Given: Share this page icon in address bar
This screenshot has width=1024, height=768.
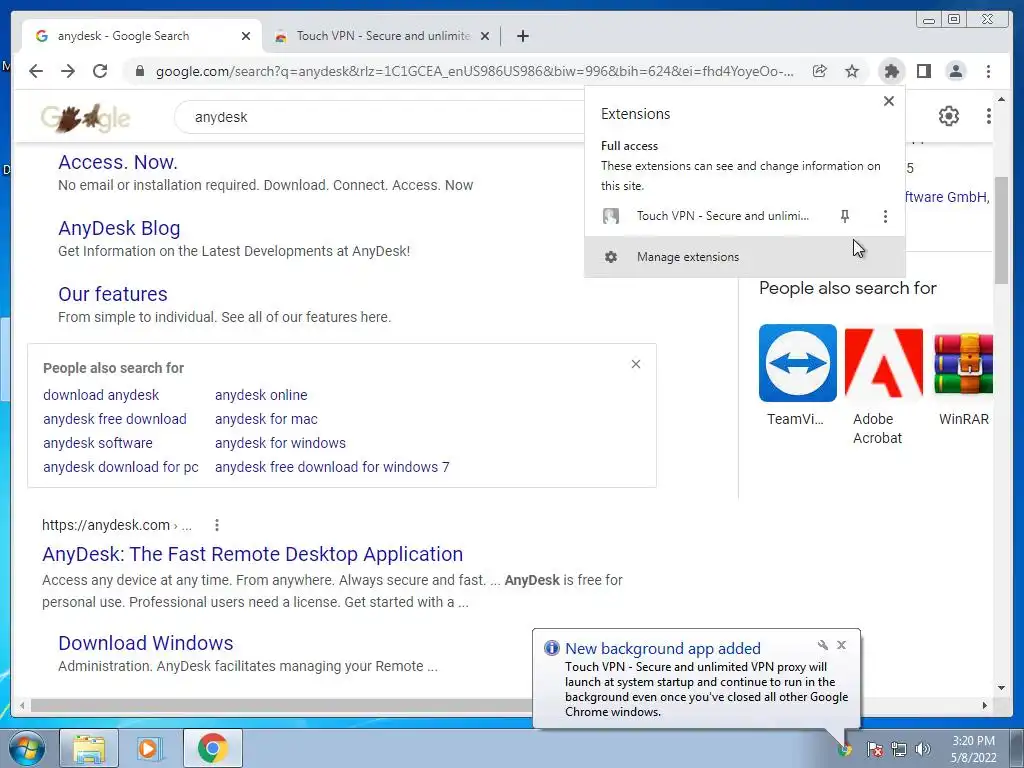Looking at the screenshot, I should [820, 71].
